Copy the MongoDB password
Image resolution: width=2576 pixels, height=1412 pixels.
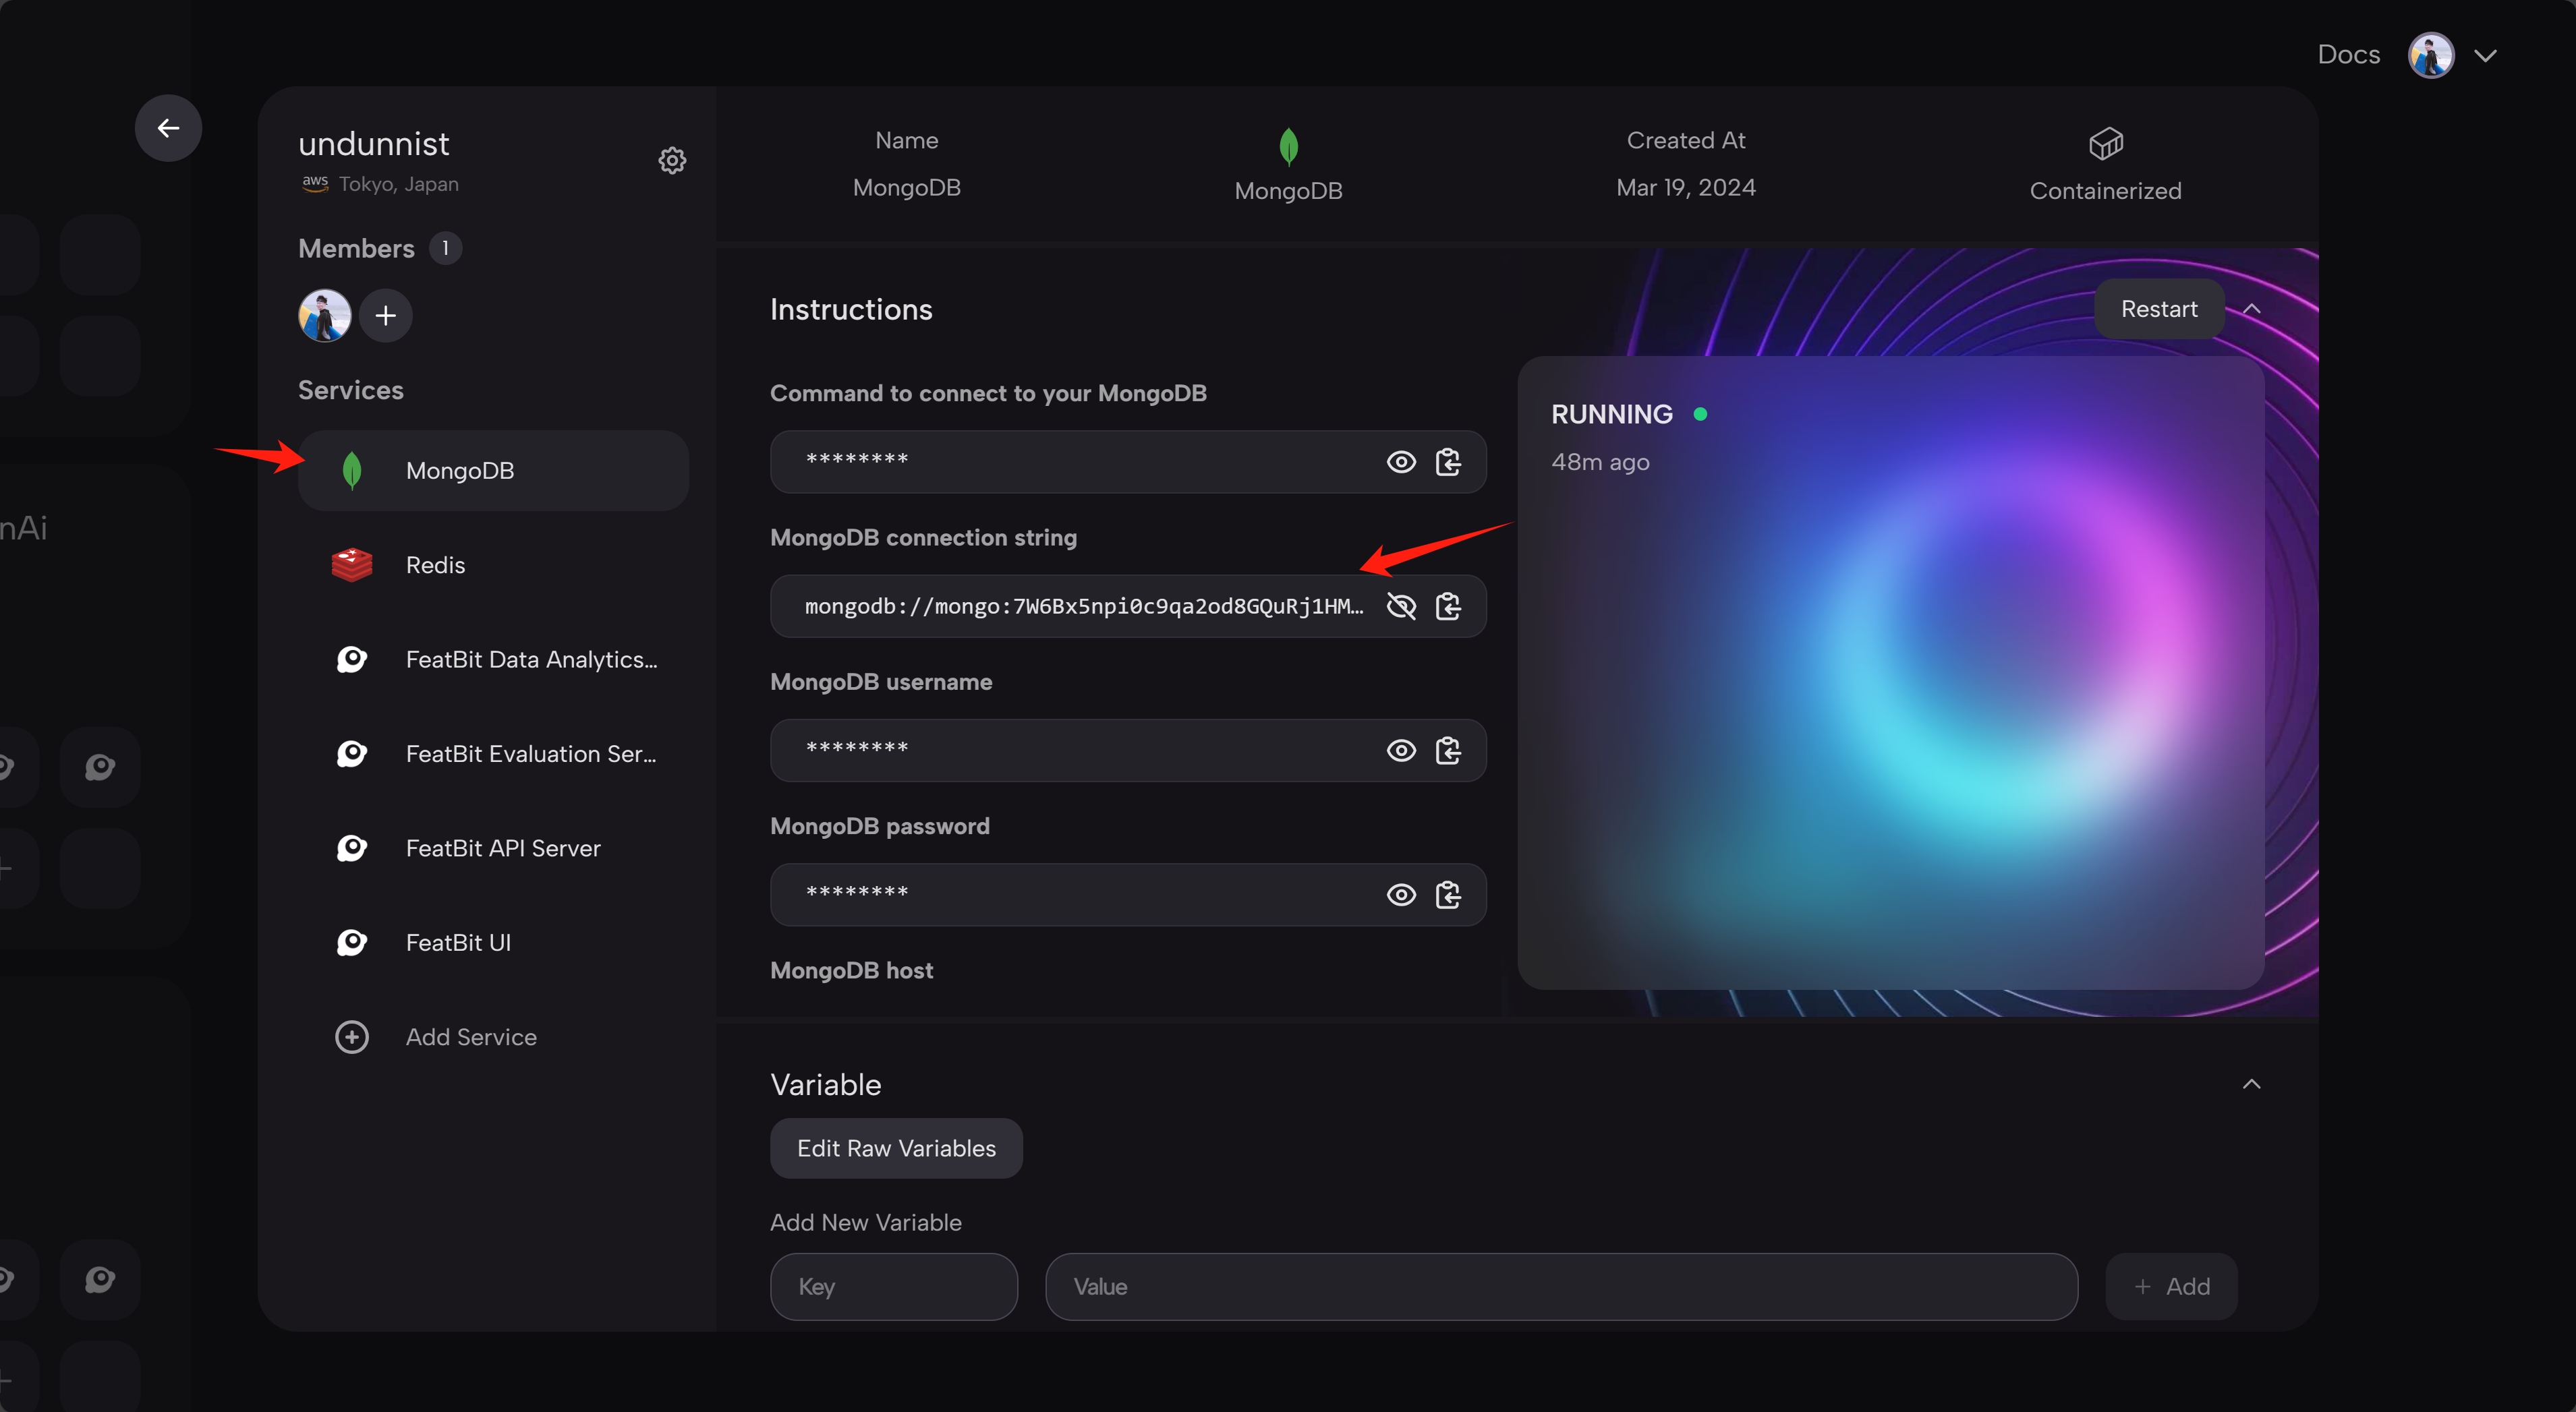click(1448, 895)
